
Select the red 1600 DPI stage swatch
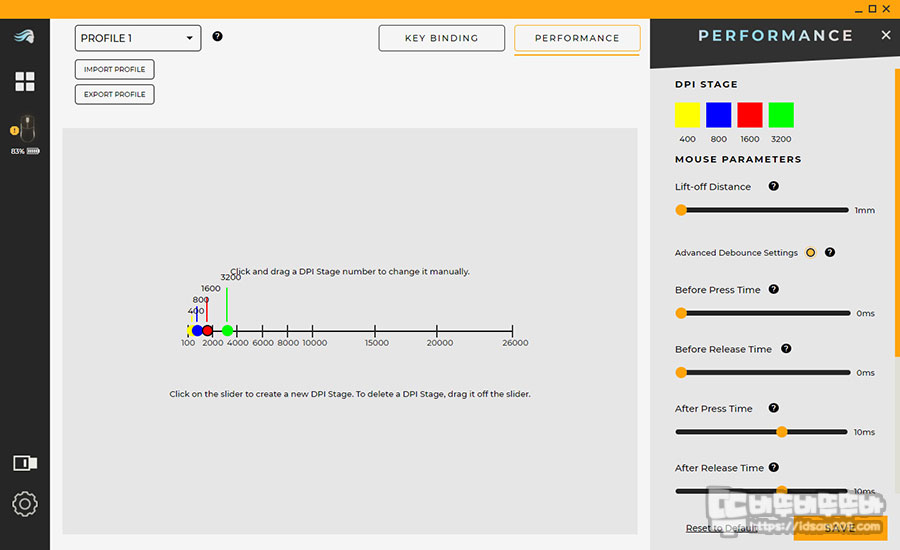point(750,115)
